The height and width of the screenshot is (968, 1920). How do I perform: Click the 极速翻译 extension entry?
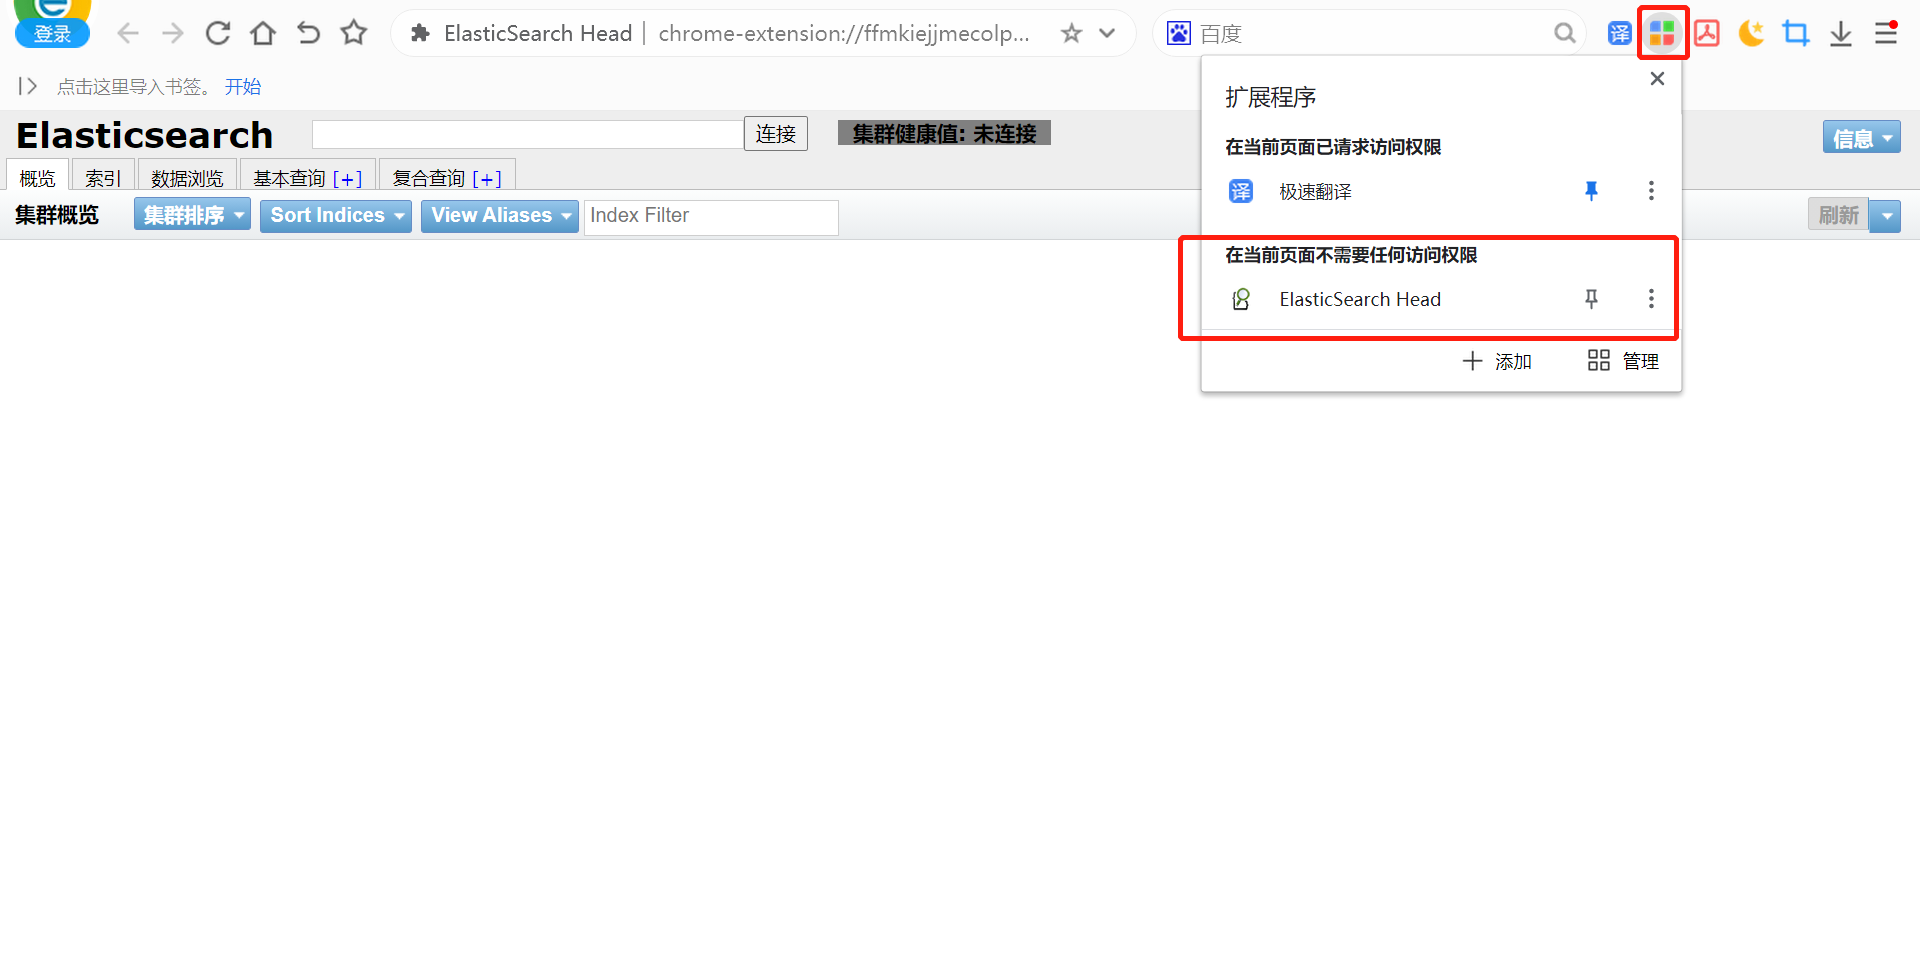coord(1315,192)
